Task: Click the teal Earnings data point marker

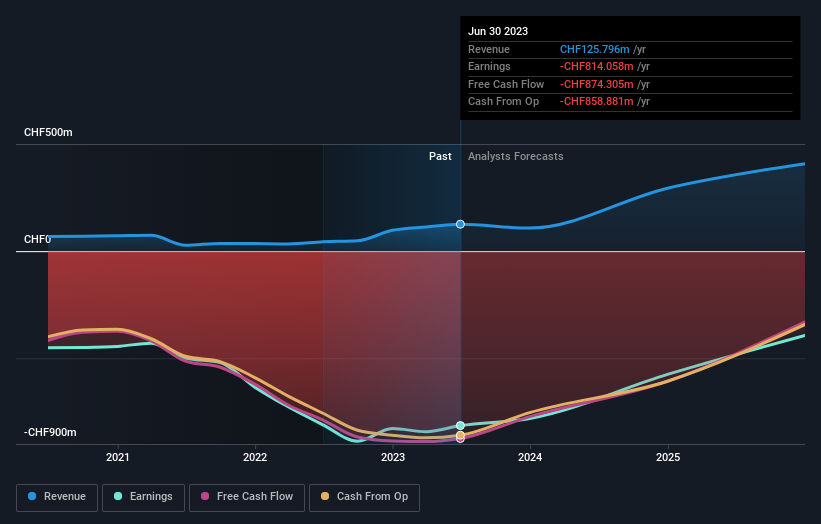Action: 460,425
